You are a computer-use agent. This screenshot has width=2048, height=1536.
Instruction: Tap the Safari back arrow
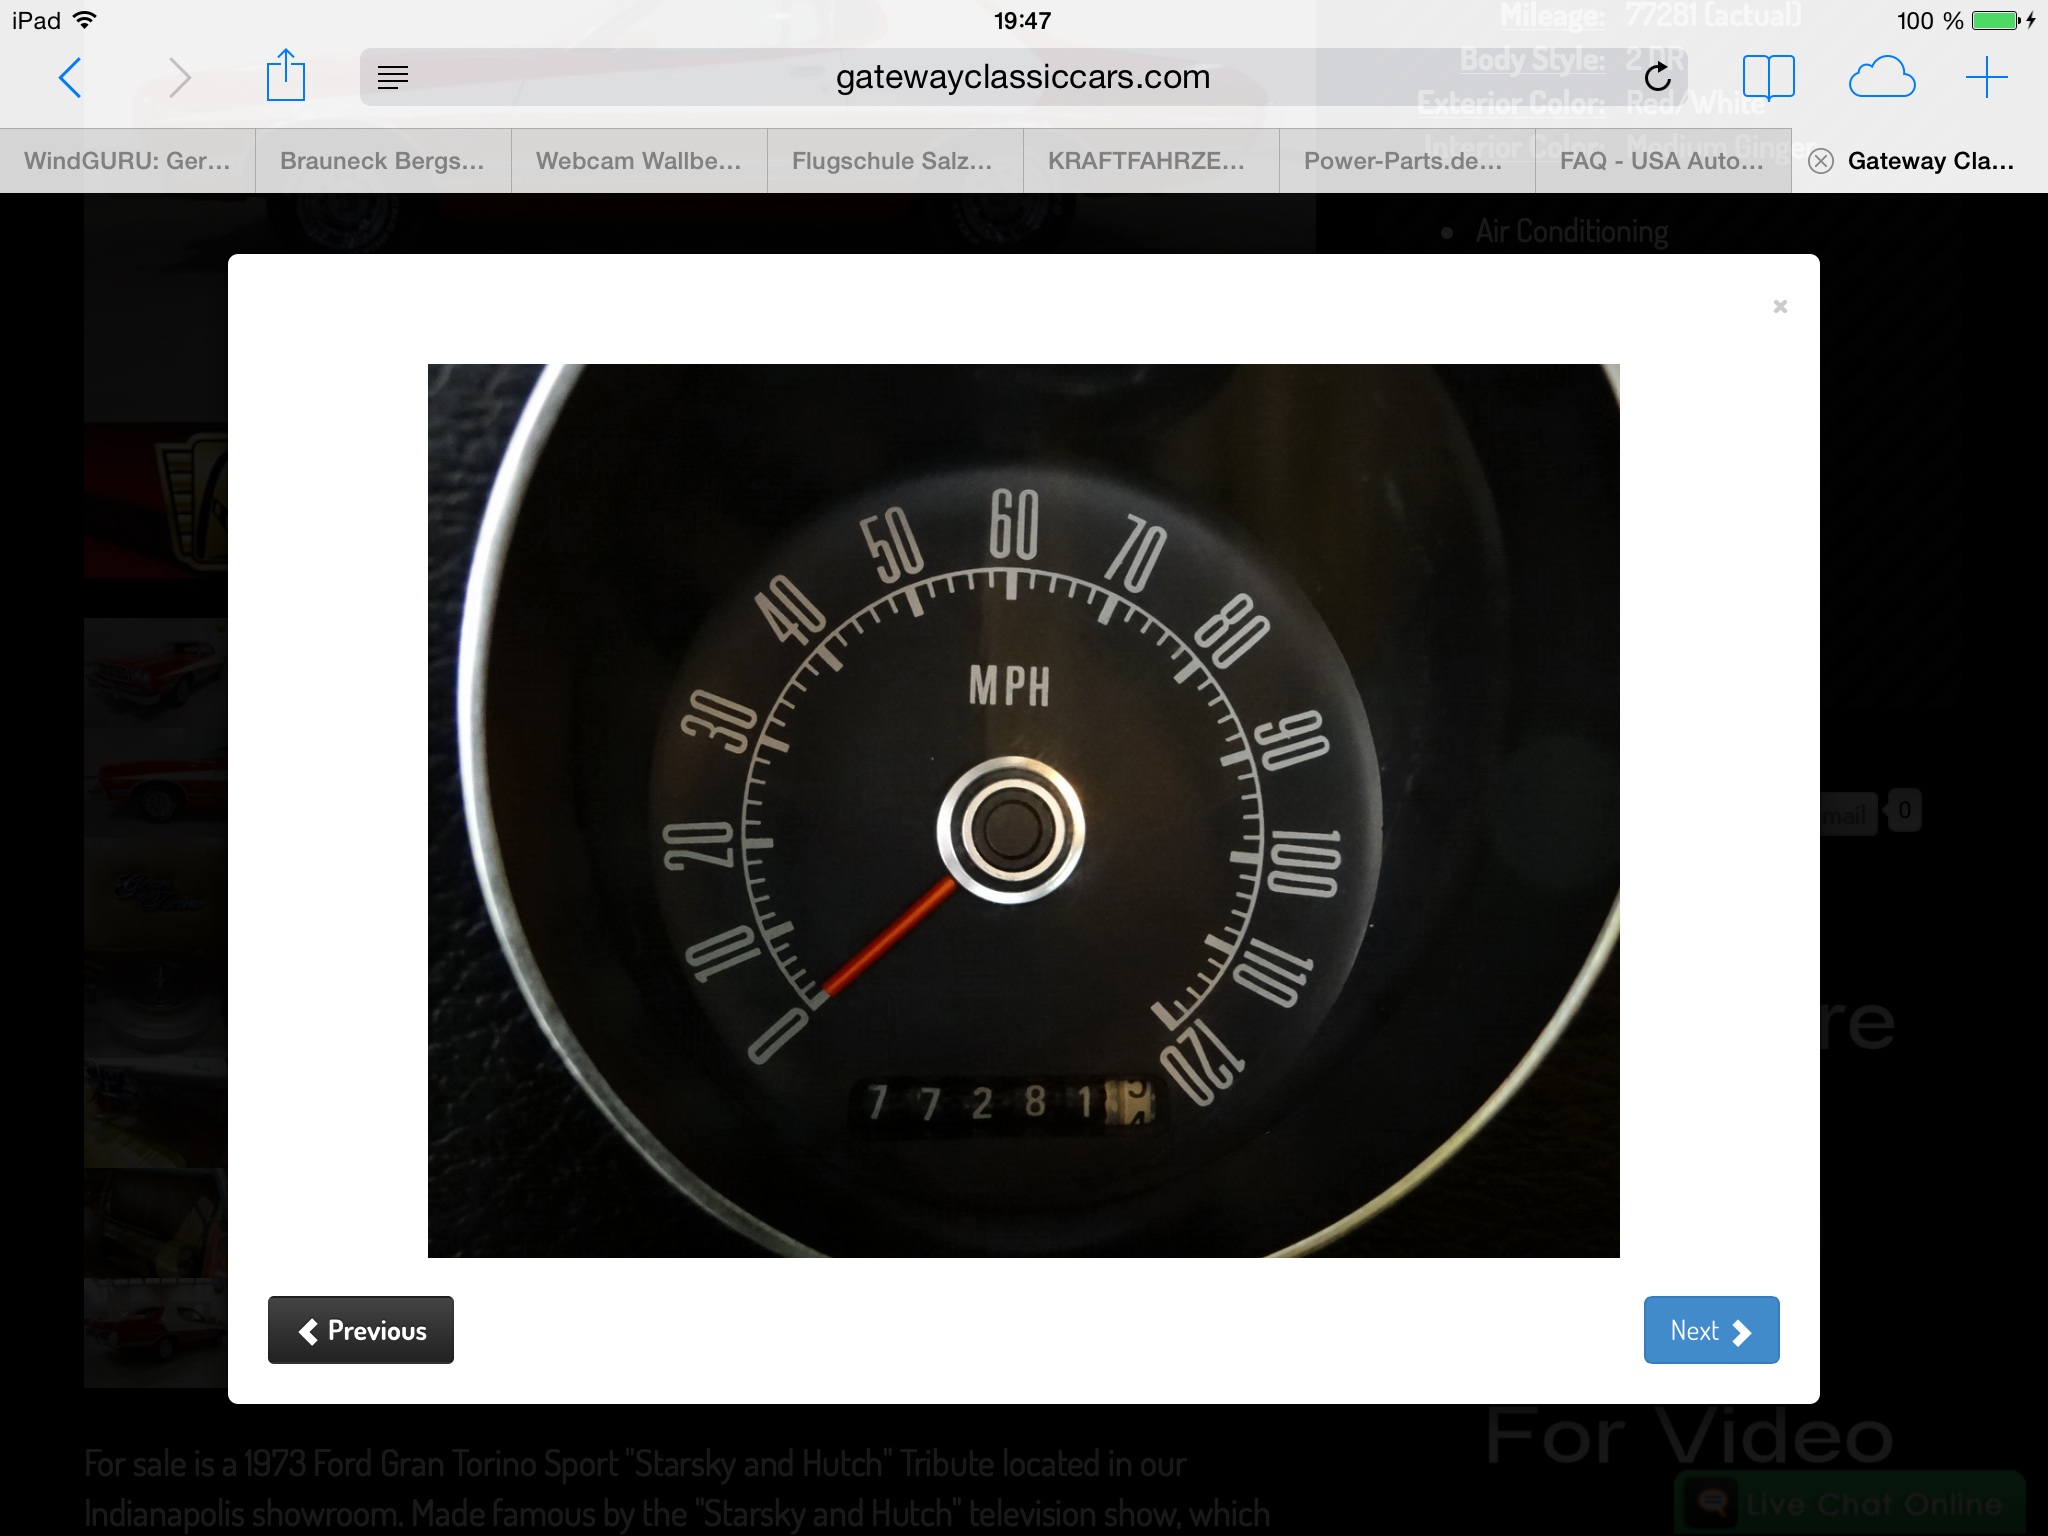coord(70,78)
